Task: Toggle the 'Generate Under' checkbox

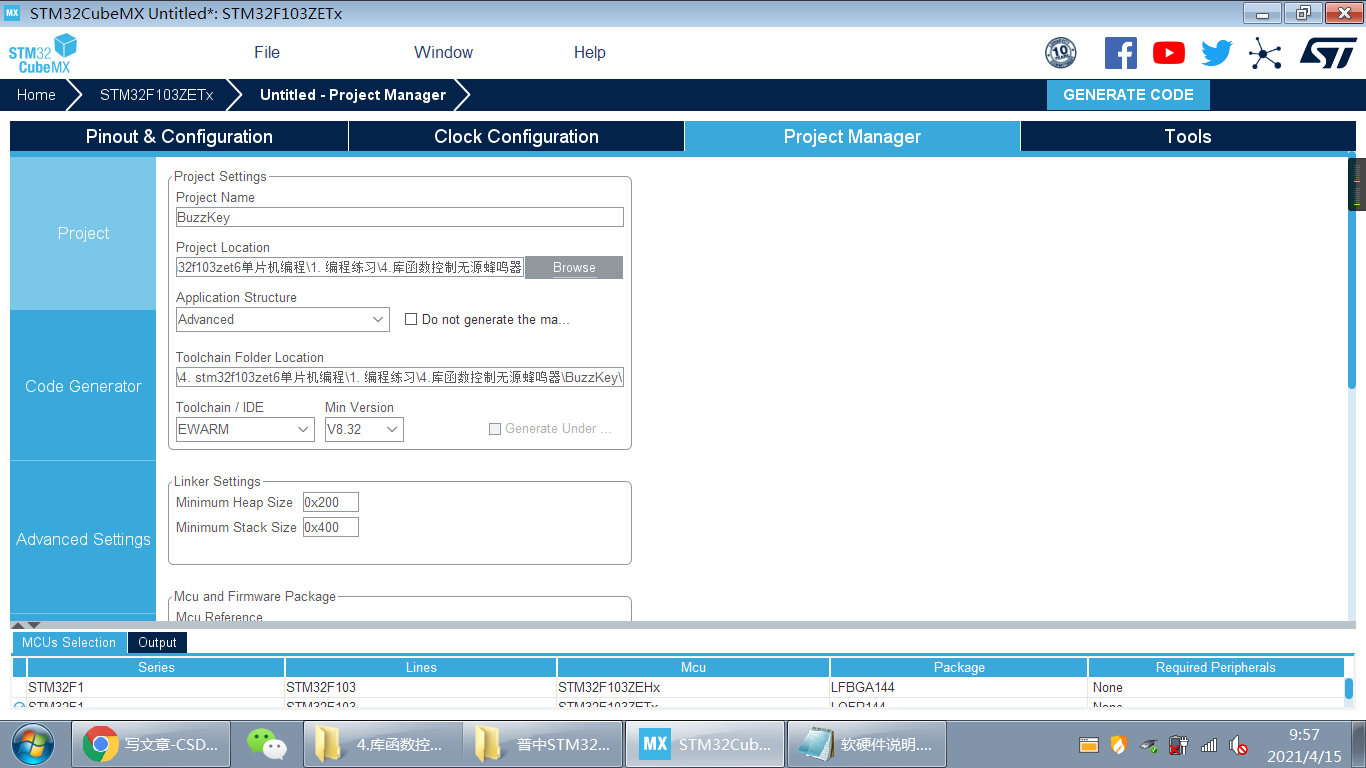Action: (495, 428)
